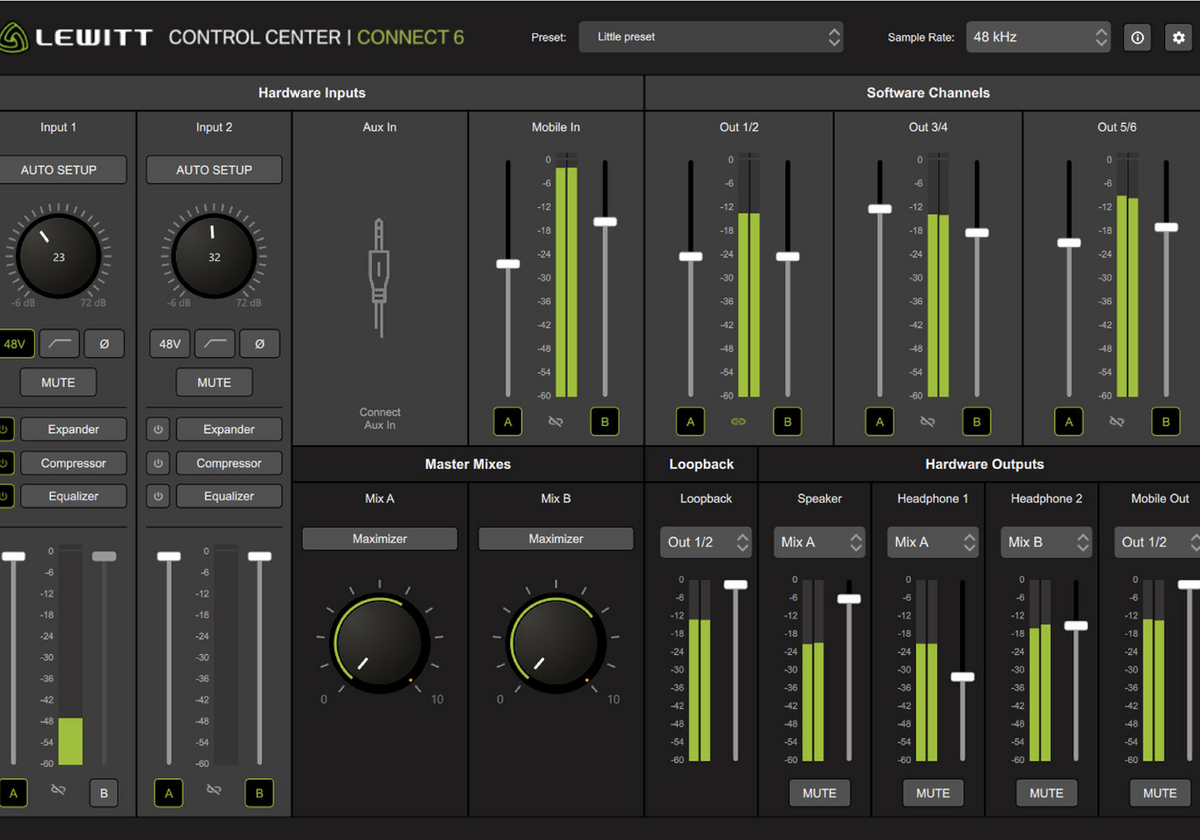1200x840 pixels.
Task: Enable Input 1 low-cut filter icon
Action: tap(60, 344)
